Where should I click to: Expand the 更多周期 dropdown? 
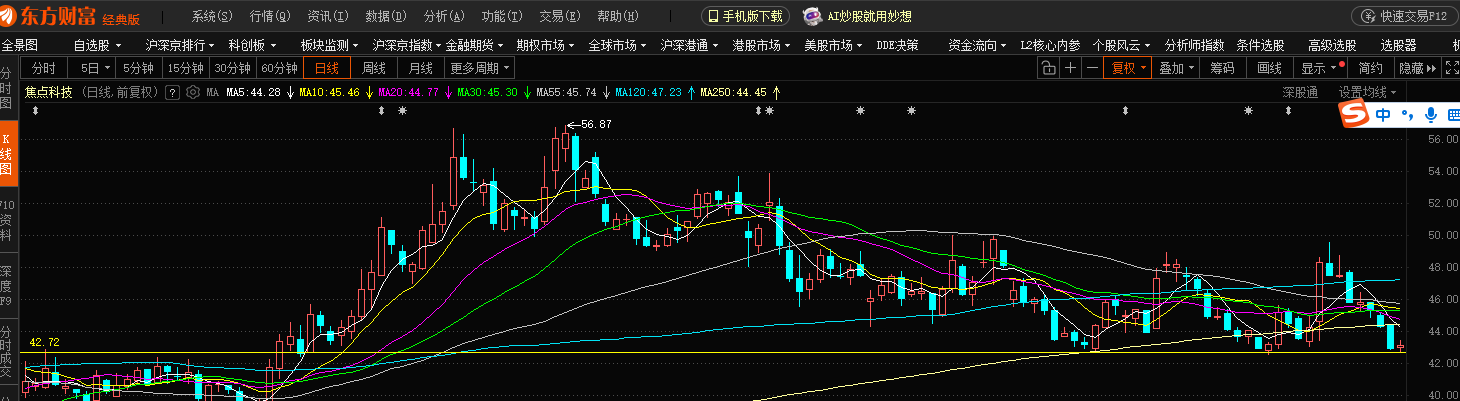[479, 68]
